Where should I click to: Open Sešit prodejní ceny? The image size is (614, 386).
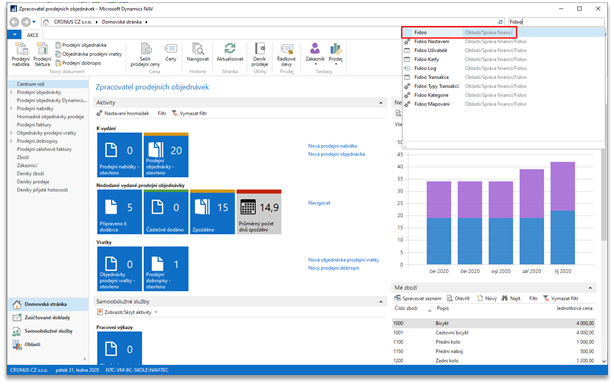pyautogui.click(x=145, y=54)
